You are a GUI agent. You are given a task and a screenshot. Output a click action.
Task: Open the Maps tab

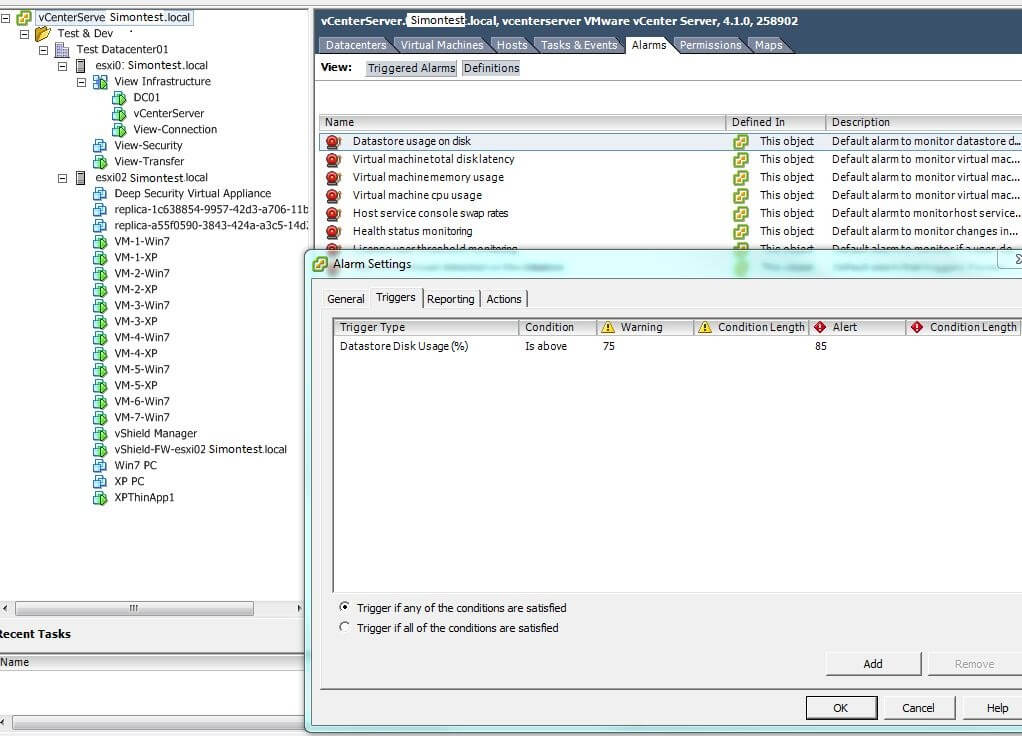[x=768, y=45]
